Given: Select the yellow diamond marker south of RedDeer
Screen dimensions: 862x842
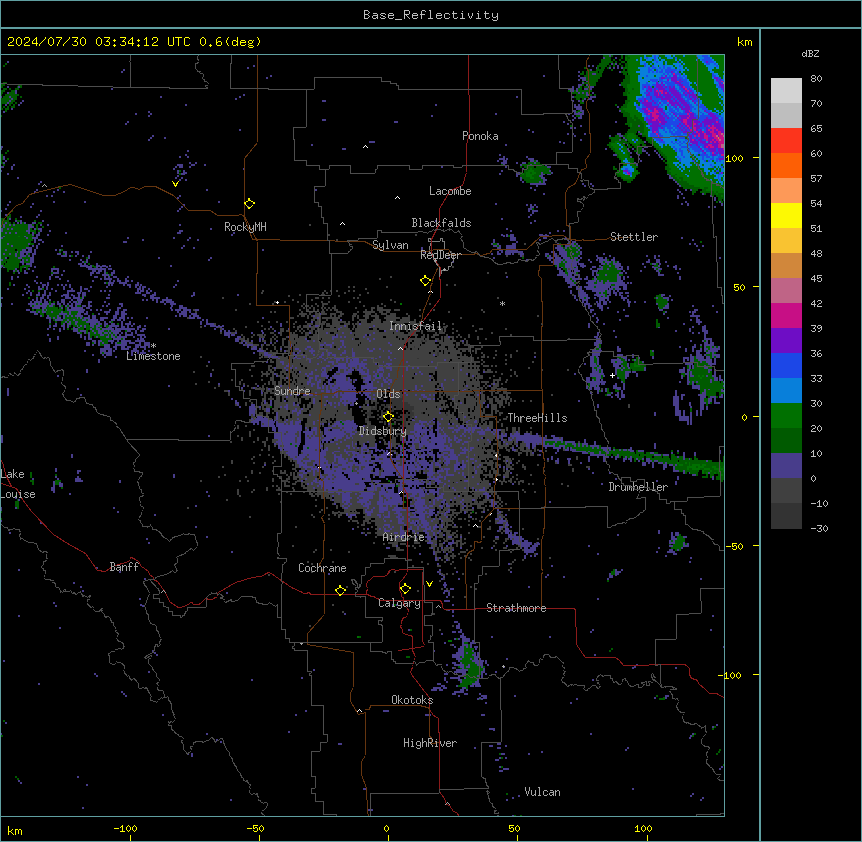Looking at the screenshot, I should point(426,281).
